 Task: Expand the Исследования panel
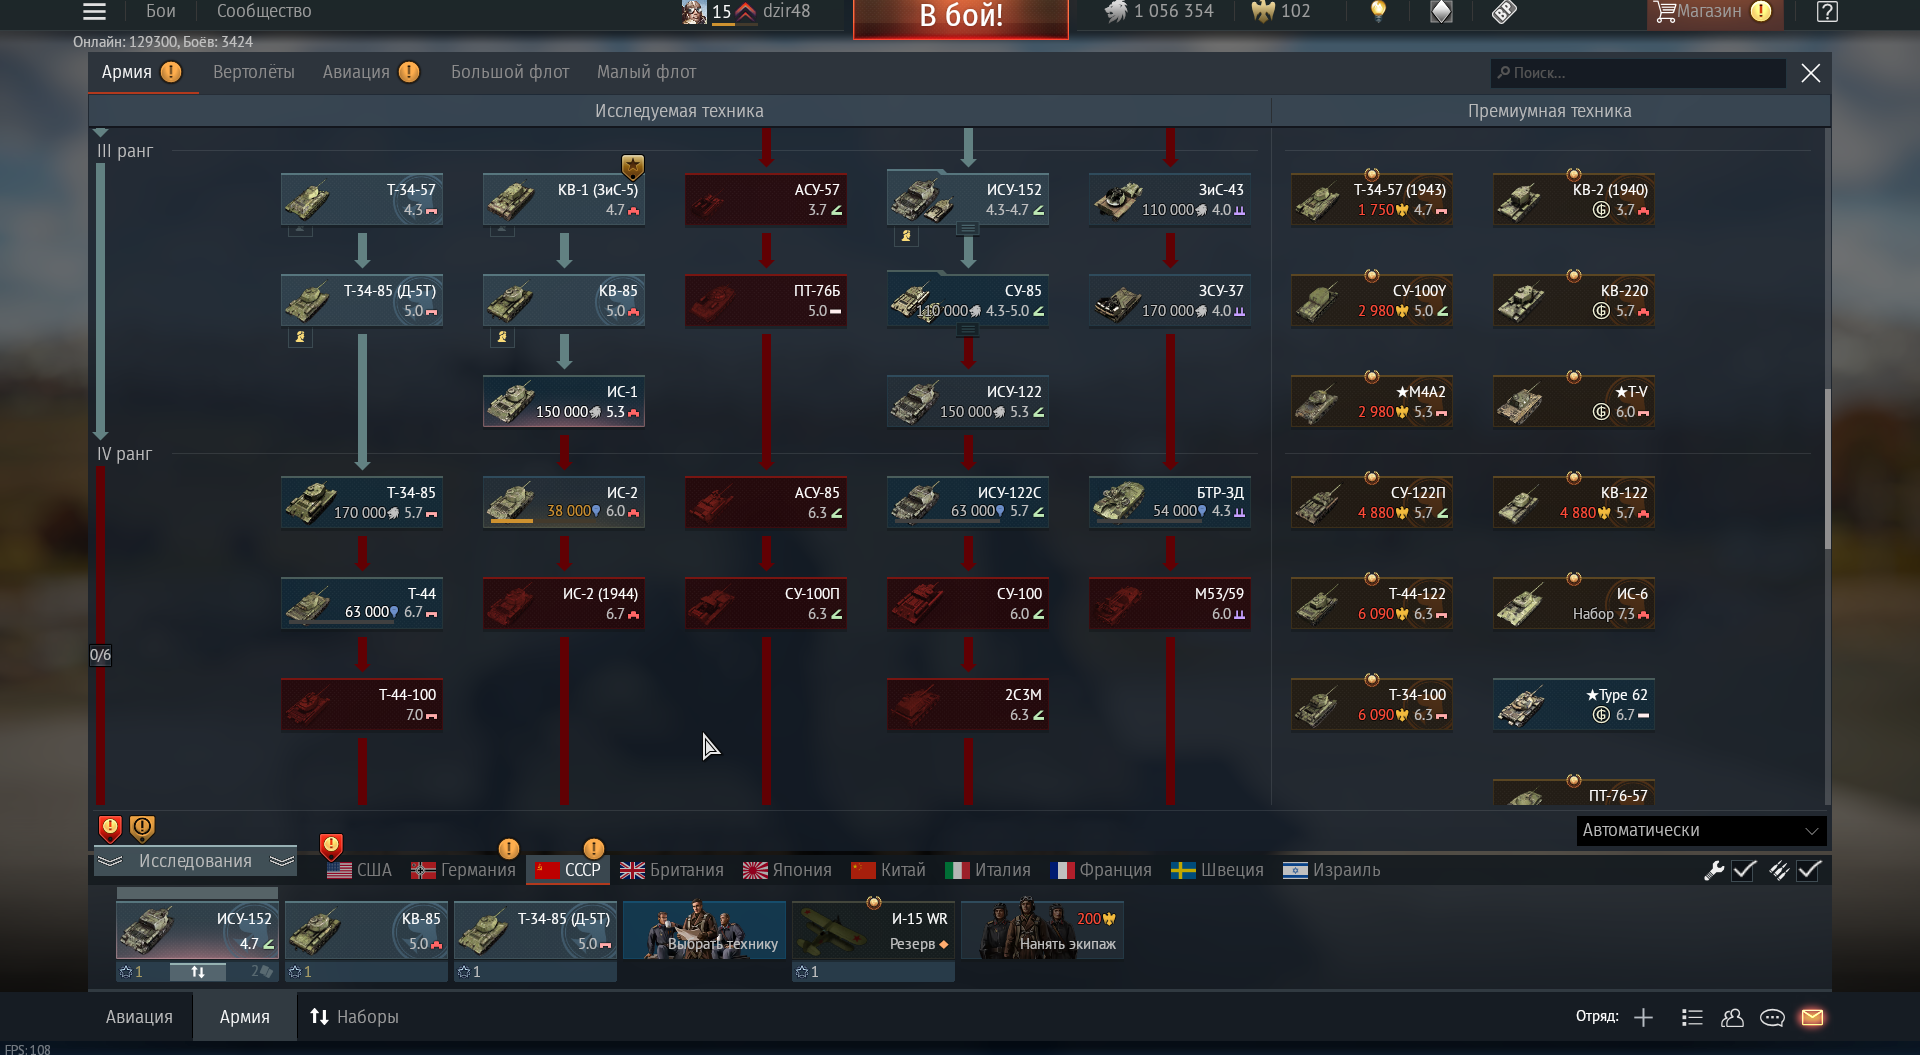tap(196, 861)
